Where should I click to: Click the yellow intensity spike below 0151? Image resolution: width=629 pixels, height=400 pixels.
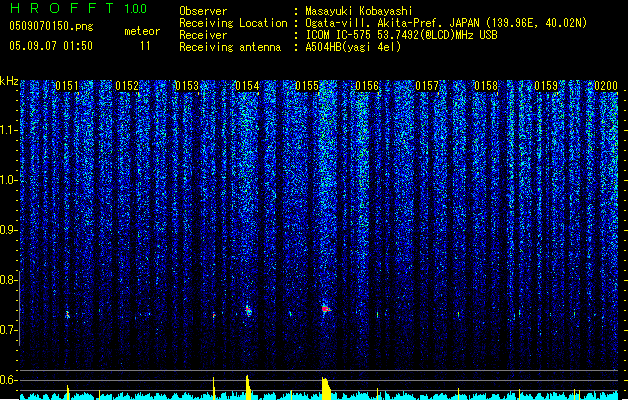pos(68,392)
